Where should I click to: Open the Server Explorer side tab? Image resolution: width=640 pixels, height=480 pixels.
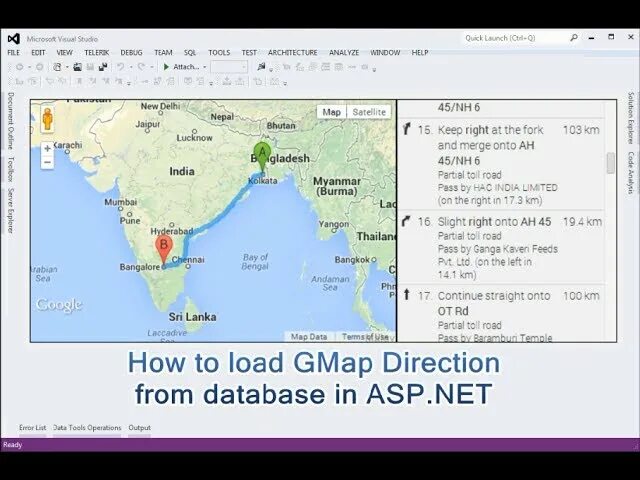coord(11,211)
